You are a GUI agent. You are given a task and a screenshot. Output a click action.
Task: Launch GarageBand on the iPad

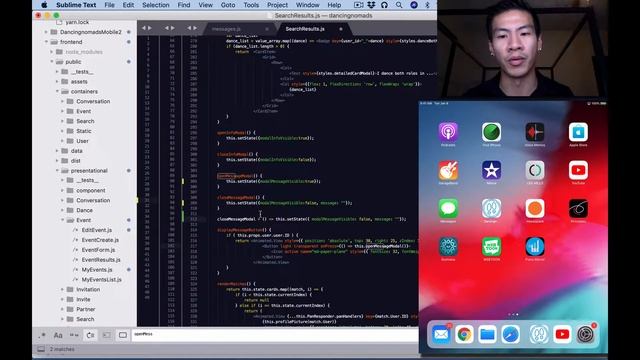[448, 170]
